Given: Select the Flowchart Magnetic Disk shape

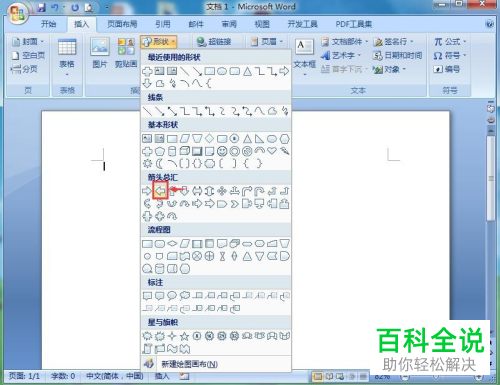Looking at the screenshot, I should tap(160, 269).
